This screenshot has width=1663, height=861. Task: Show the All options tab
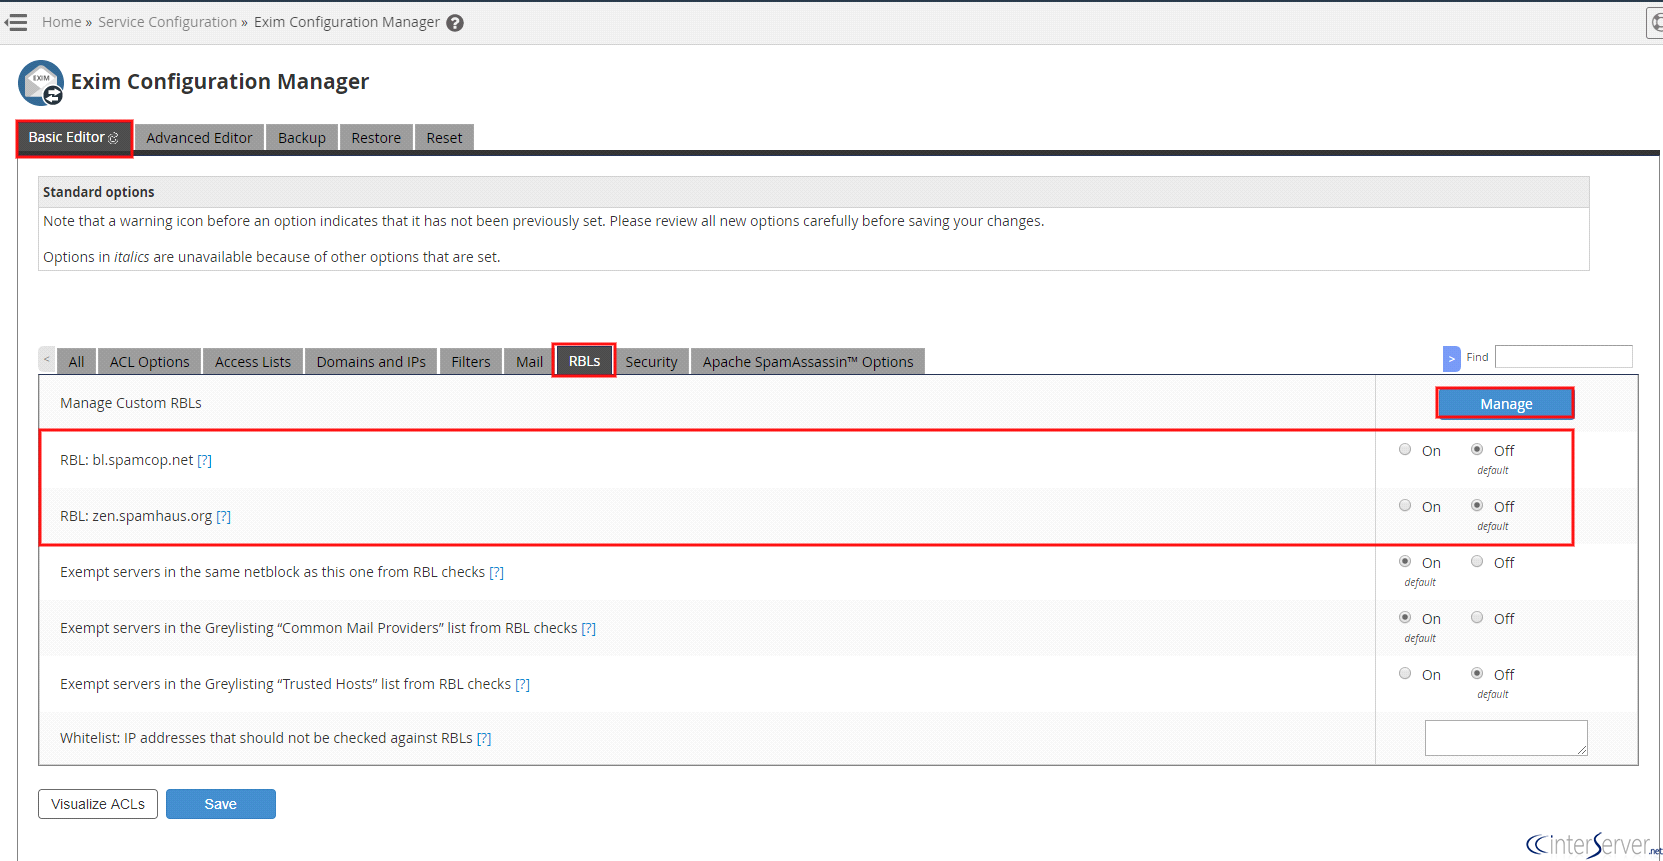76,361
